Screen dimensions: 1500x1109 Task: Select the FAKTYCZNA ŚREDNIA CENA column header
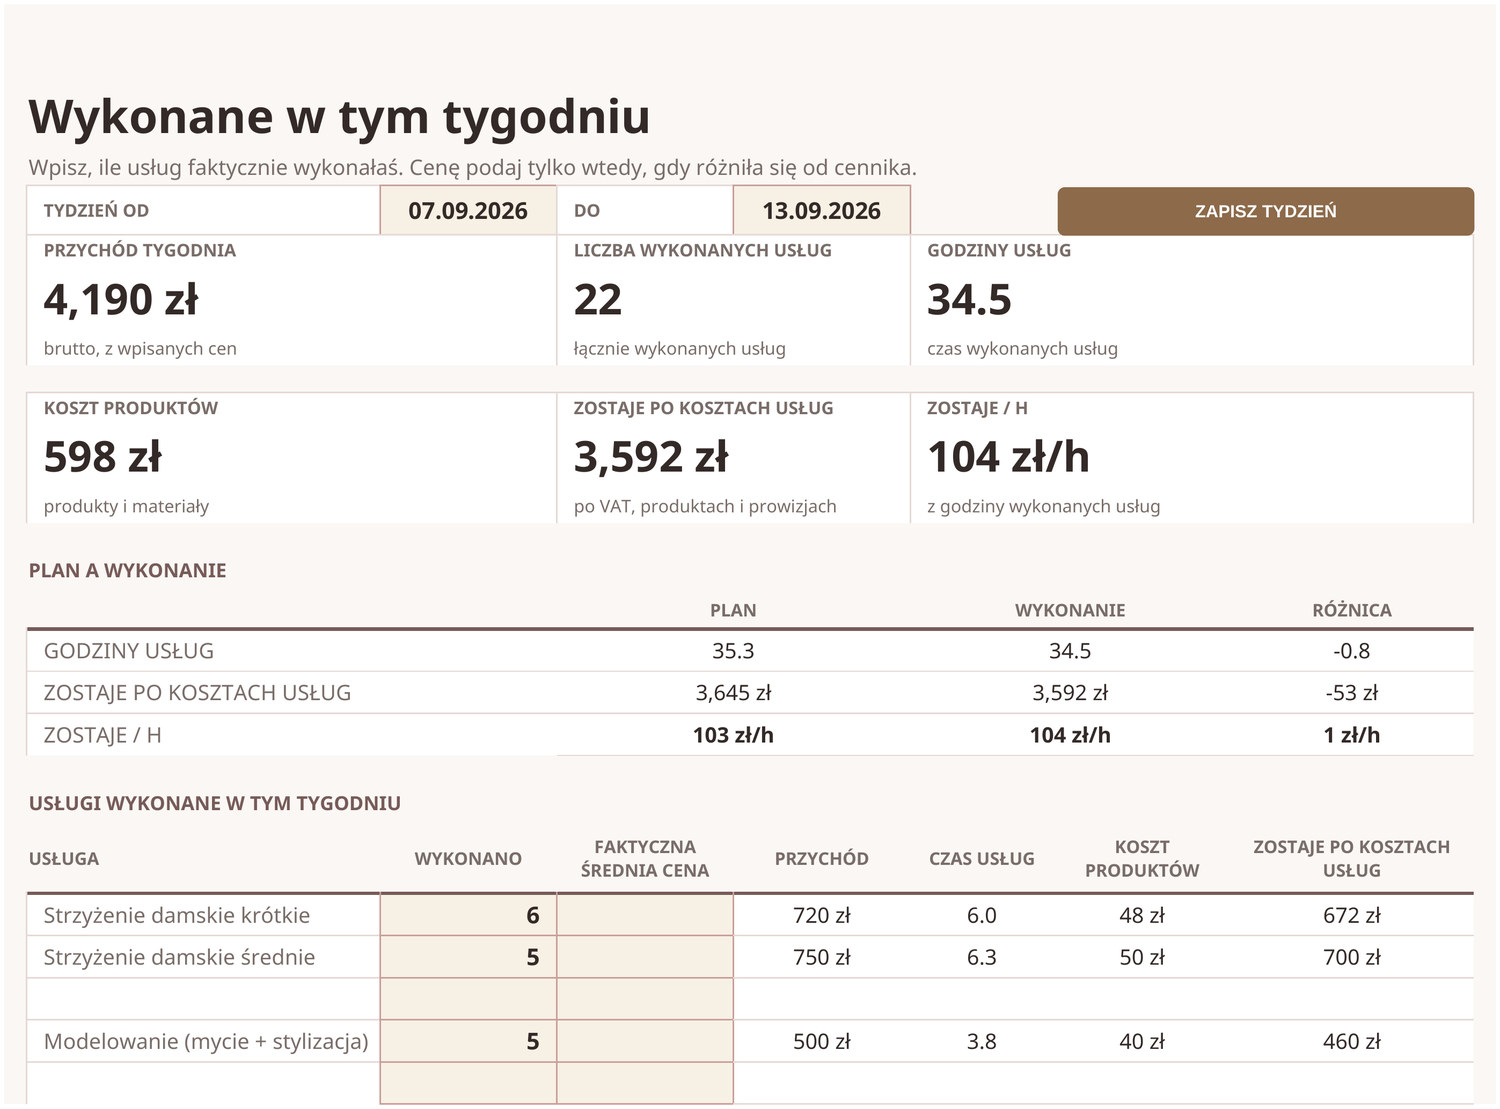pyautogui.click(x=645, y=859)
